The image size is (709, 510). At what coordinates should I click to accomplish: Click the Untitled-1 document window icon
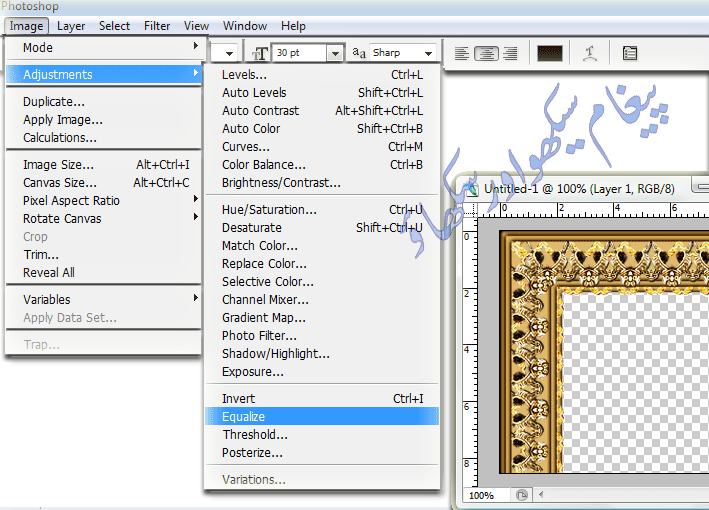471,189
